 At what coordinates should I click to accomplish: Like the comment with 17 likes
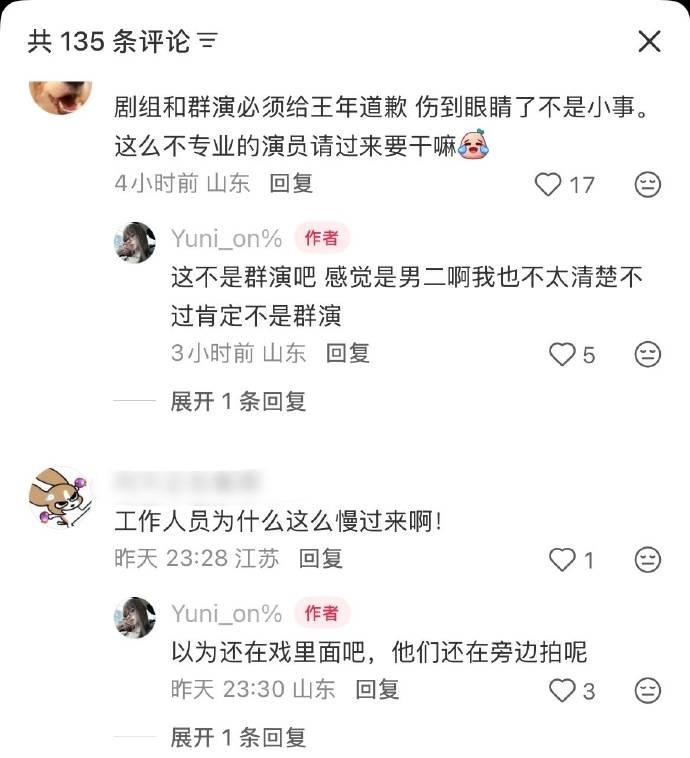pos(548,185)
